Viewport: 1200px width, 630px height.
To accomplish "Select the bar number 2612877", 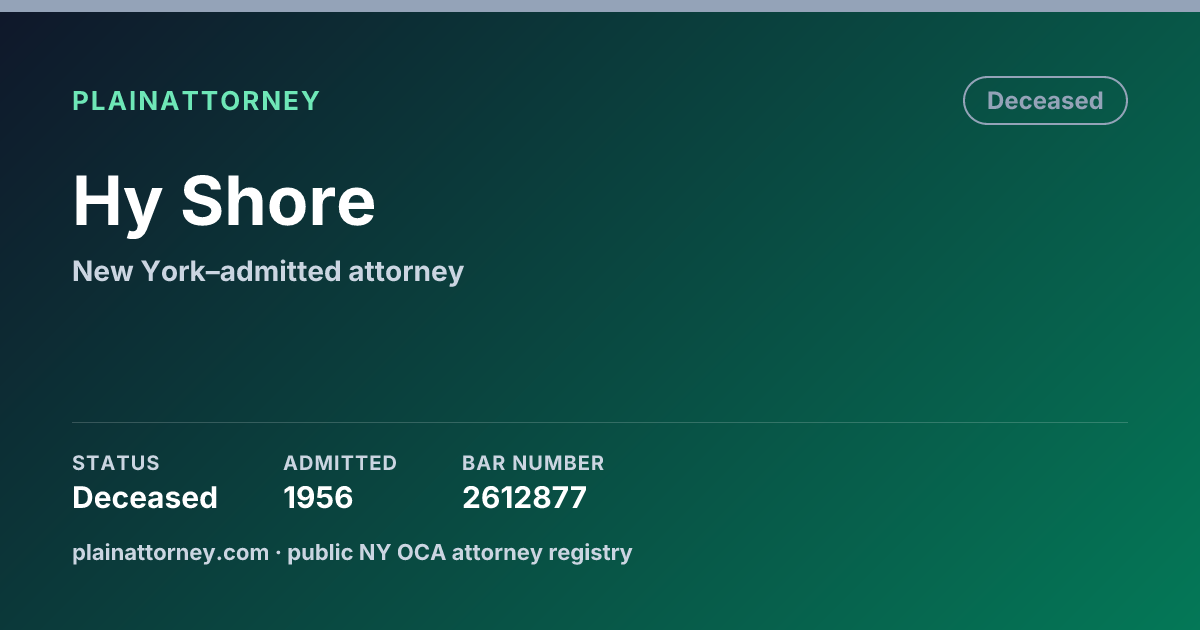I will (524, 497).
